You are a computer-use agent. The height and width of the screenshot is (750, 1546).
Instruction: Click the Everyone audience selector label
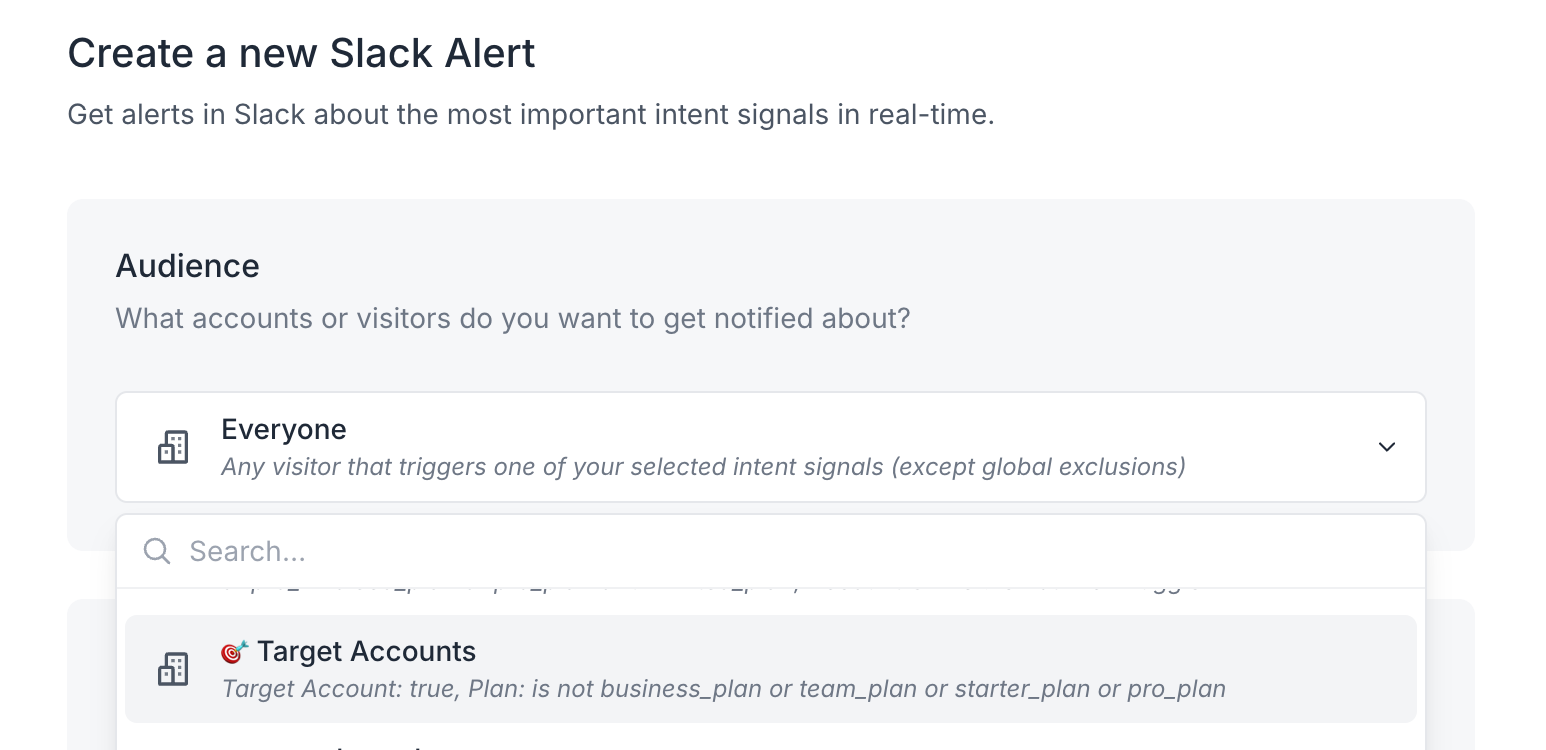point(284,430)
